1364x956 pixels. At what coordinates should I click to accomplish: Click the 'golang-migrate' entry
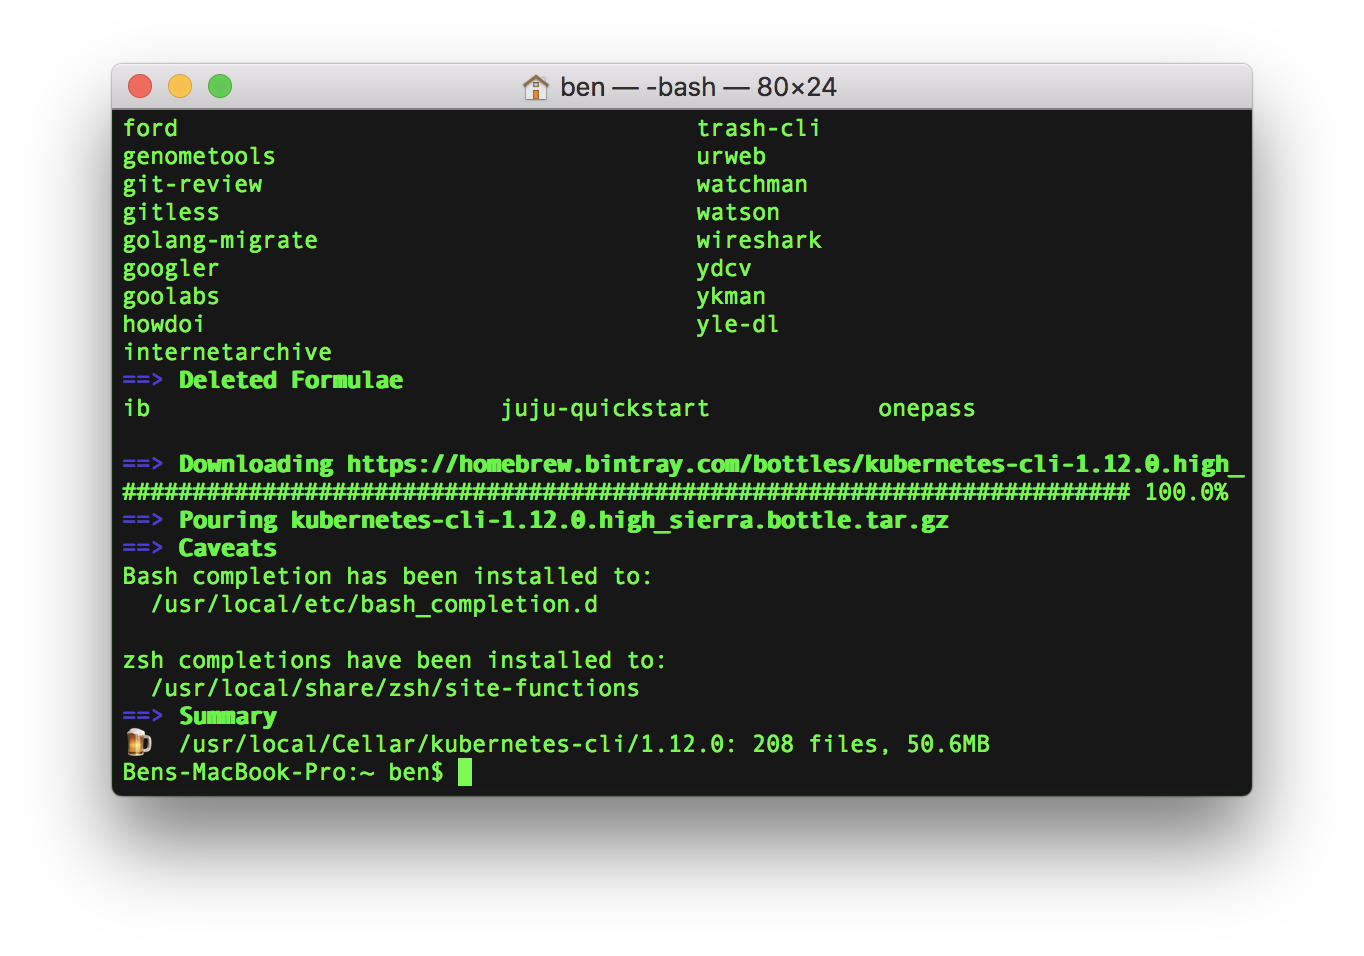tap(220, 240)
